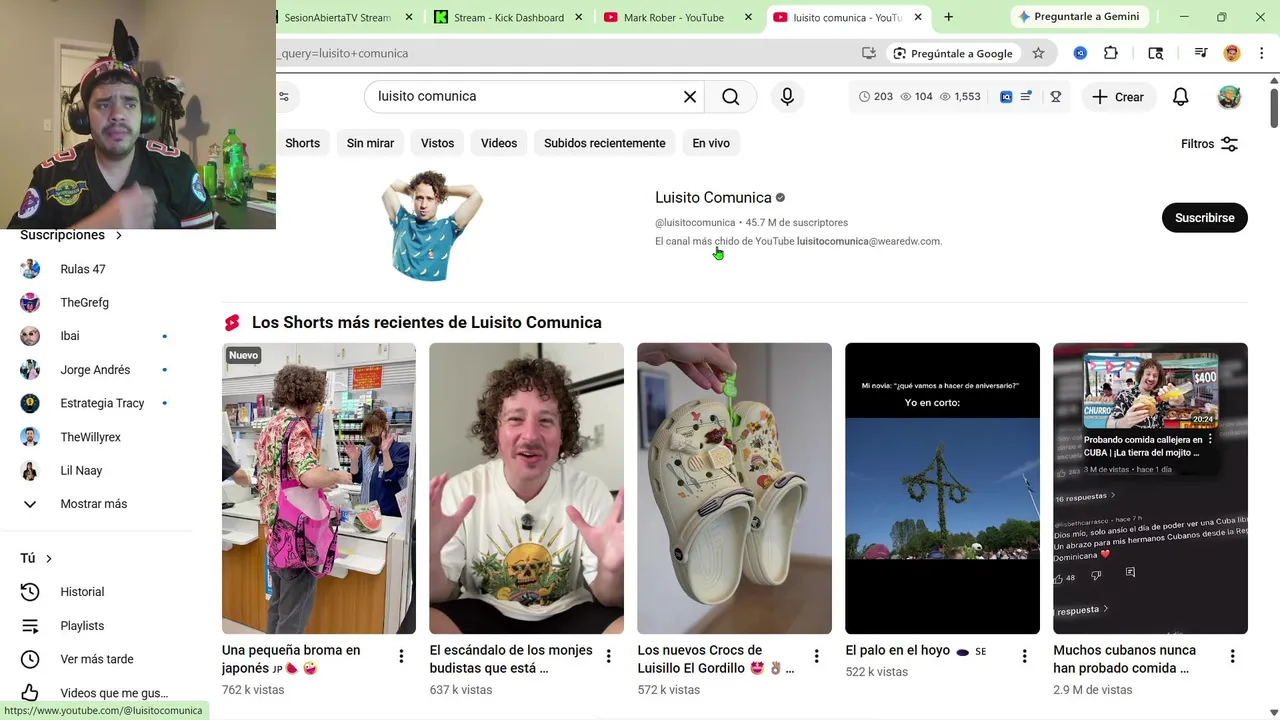The height and width of the screenshot is (720, 1280).
Task: Open YouTube notifications bell
Action: [1181, 97]
